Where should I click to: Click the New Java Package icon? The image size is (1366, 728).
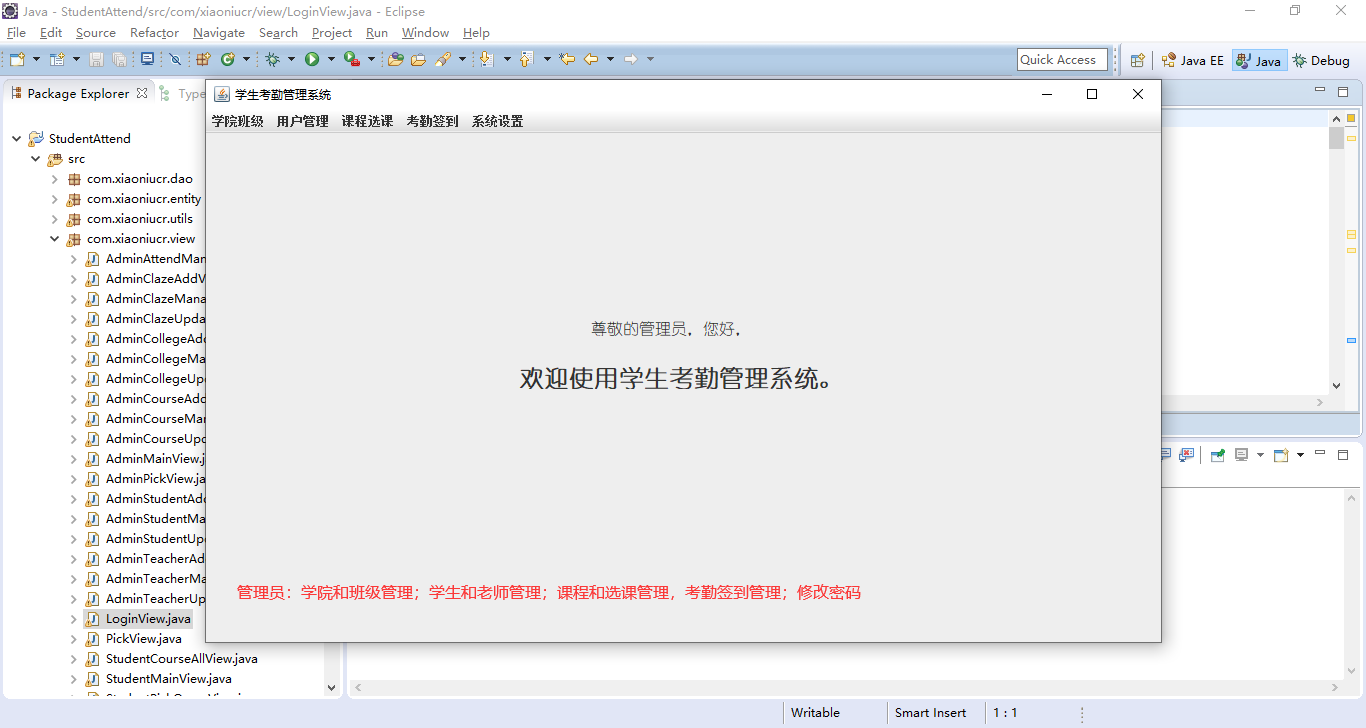click(202, 59)
